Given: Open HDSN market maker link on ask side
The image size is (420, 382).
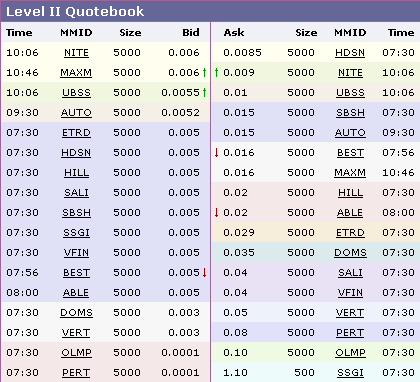Looking at the screenshot, I should (350, 53).
